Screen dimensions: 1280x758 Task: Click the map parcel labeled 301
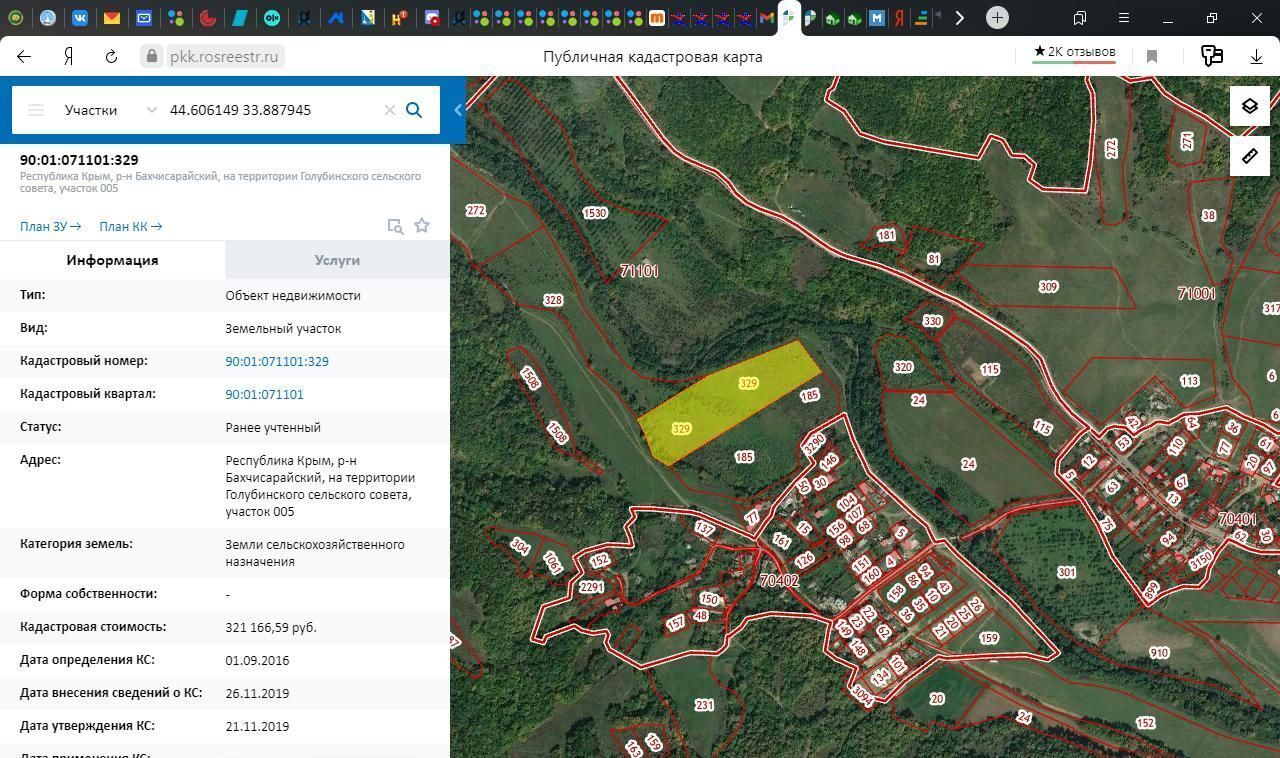tap(1066, 573)
